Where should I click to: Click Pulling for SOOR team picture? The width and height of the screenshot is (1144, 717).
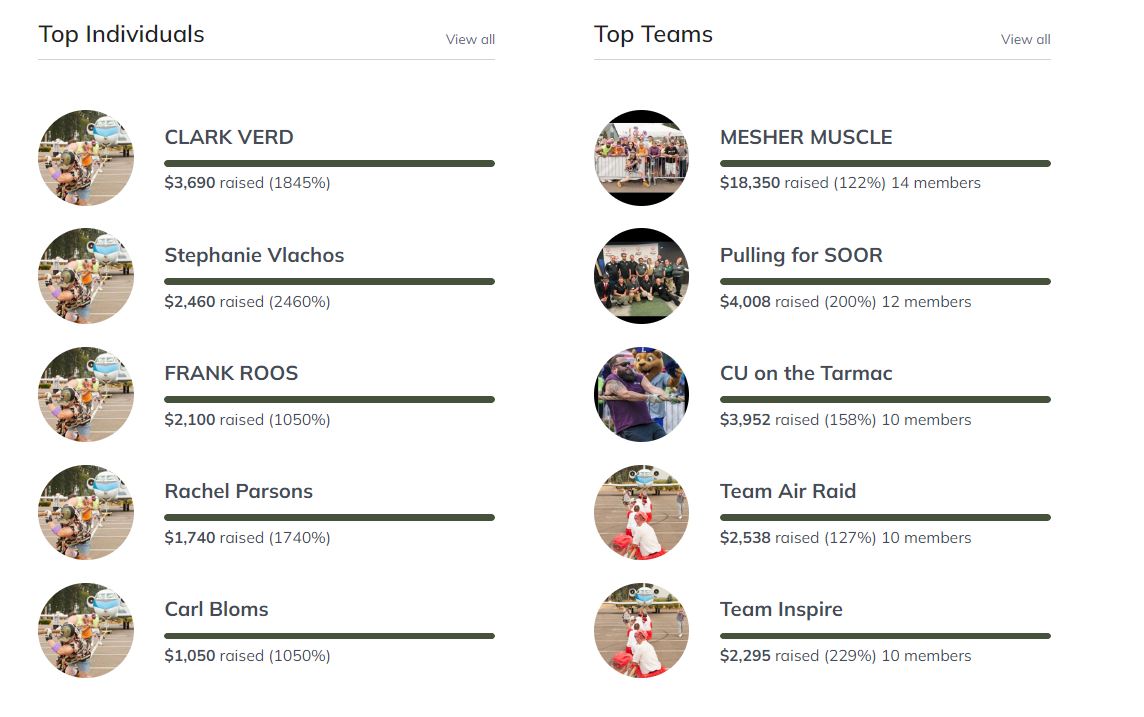pos(641,276)
